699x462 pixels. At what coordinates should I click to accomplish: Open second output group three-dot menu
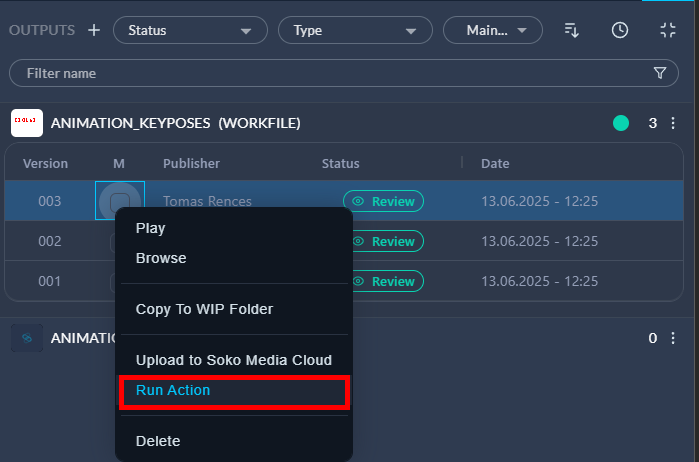point(673,338)
